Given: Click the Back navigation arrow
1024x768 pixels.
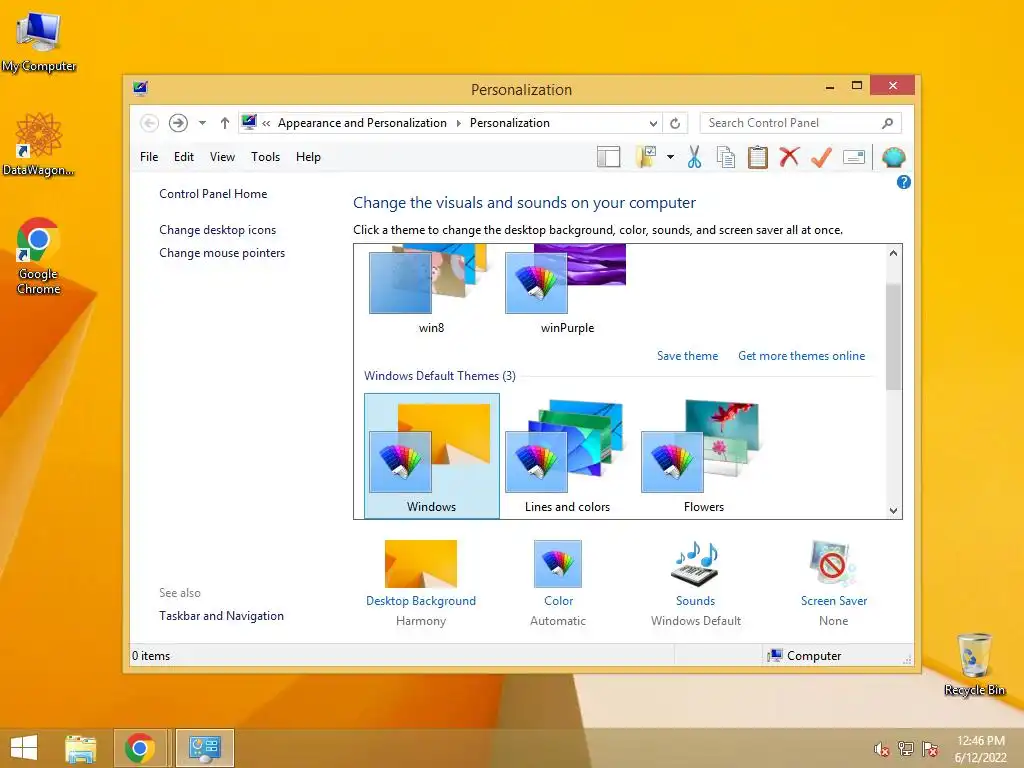Looking at the screenshot, I should [x=150, y=123].
